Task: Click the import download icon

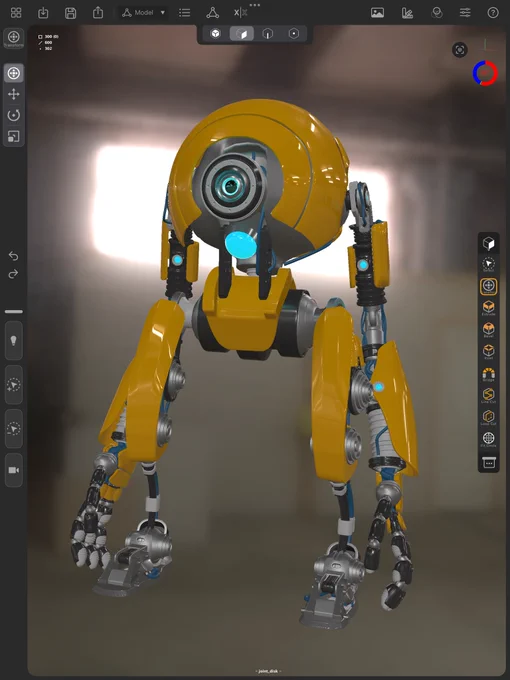Action: click(43, 13)
